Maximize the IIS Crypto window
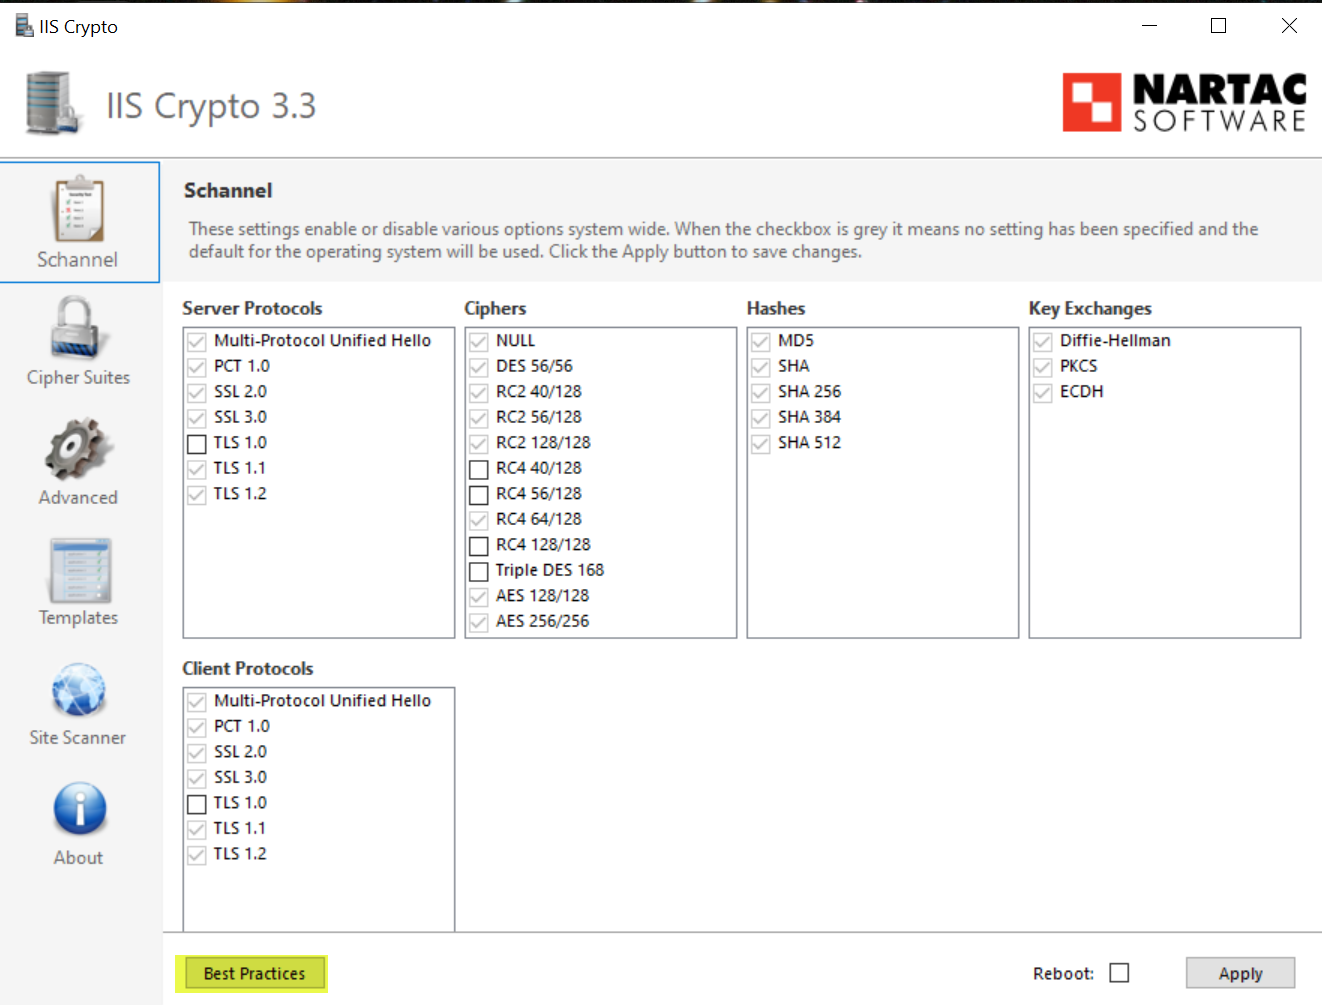Image resolution: width=1322 pixels, height=1005 pixels. pyautogui.click(x=1218, y=26)
